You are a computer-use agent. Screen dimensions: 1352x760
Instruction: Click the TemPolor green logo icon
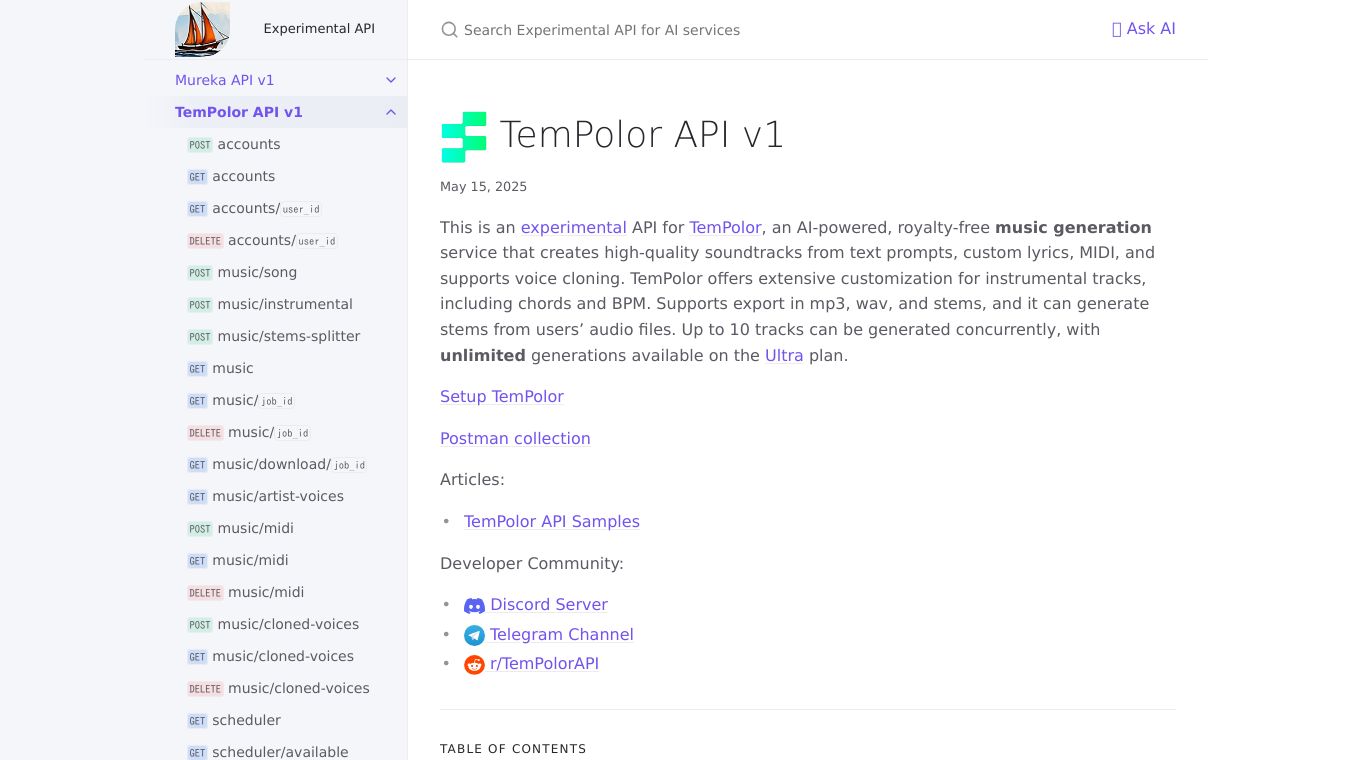coord(464,137)
